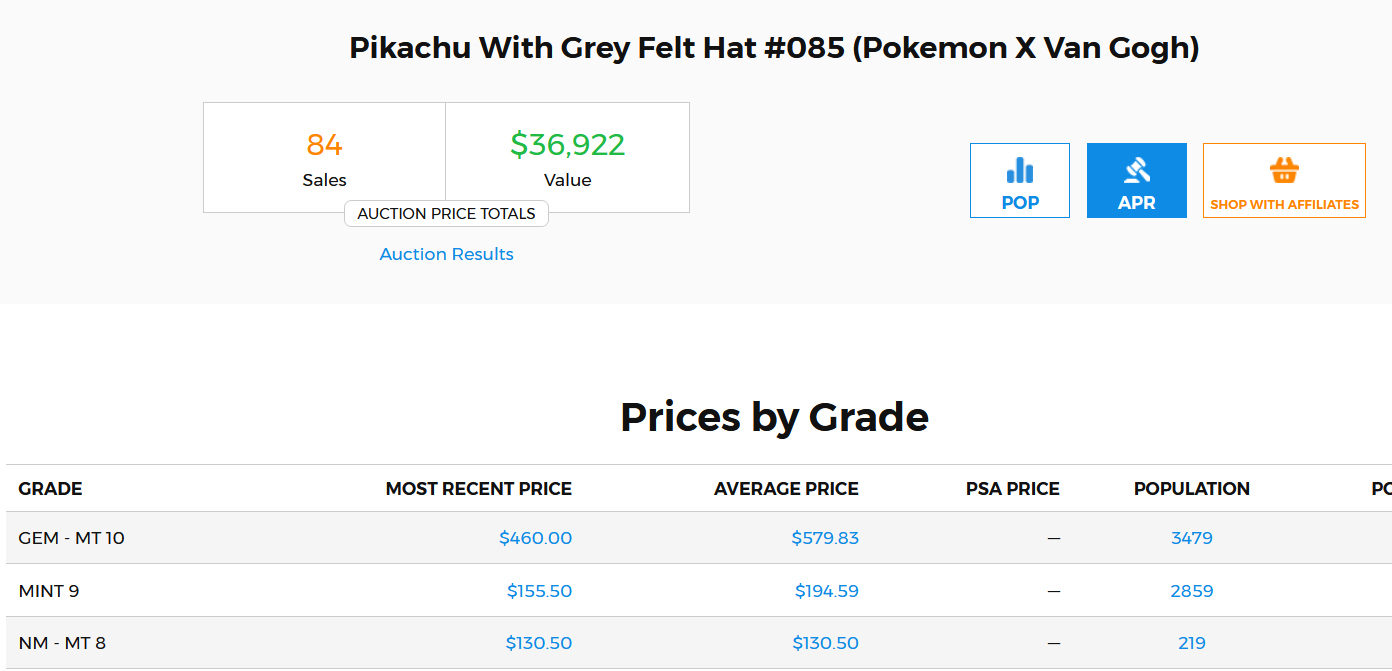The image size is (1392, 671).
Task: Open NM-MT 8 most recent price $130.50
Action: (x=539, y=643)
